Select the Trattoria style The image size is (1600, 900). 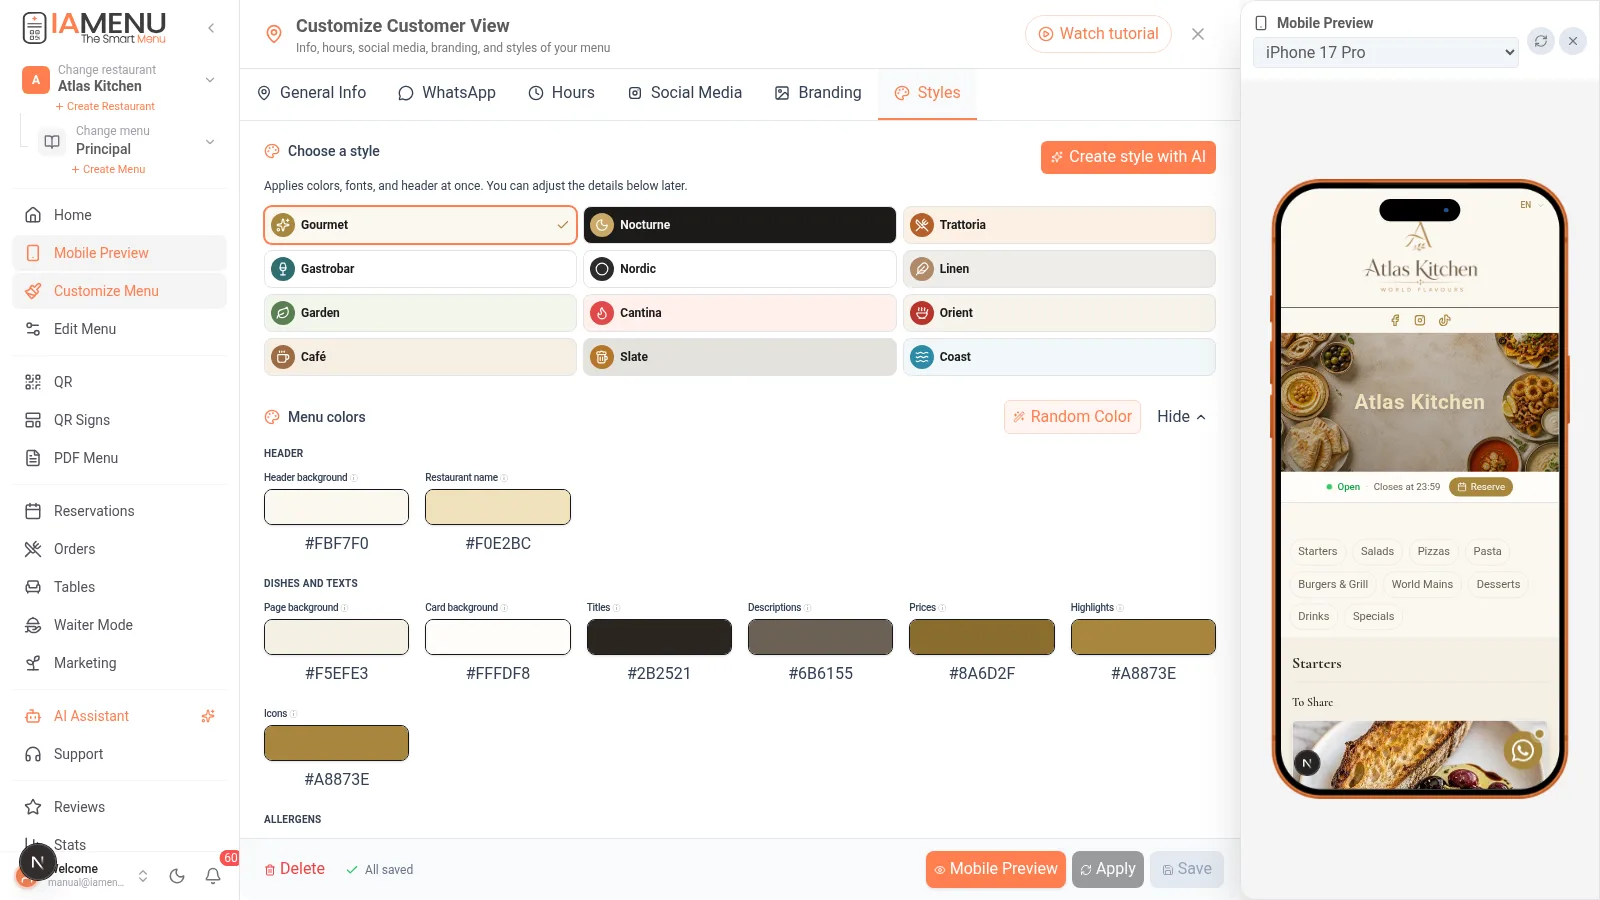[1059, 225]
